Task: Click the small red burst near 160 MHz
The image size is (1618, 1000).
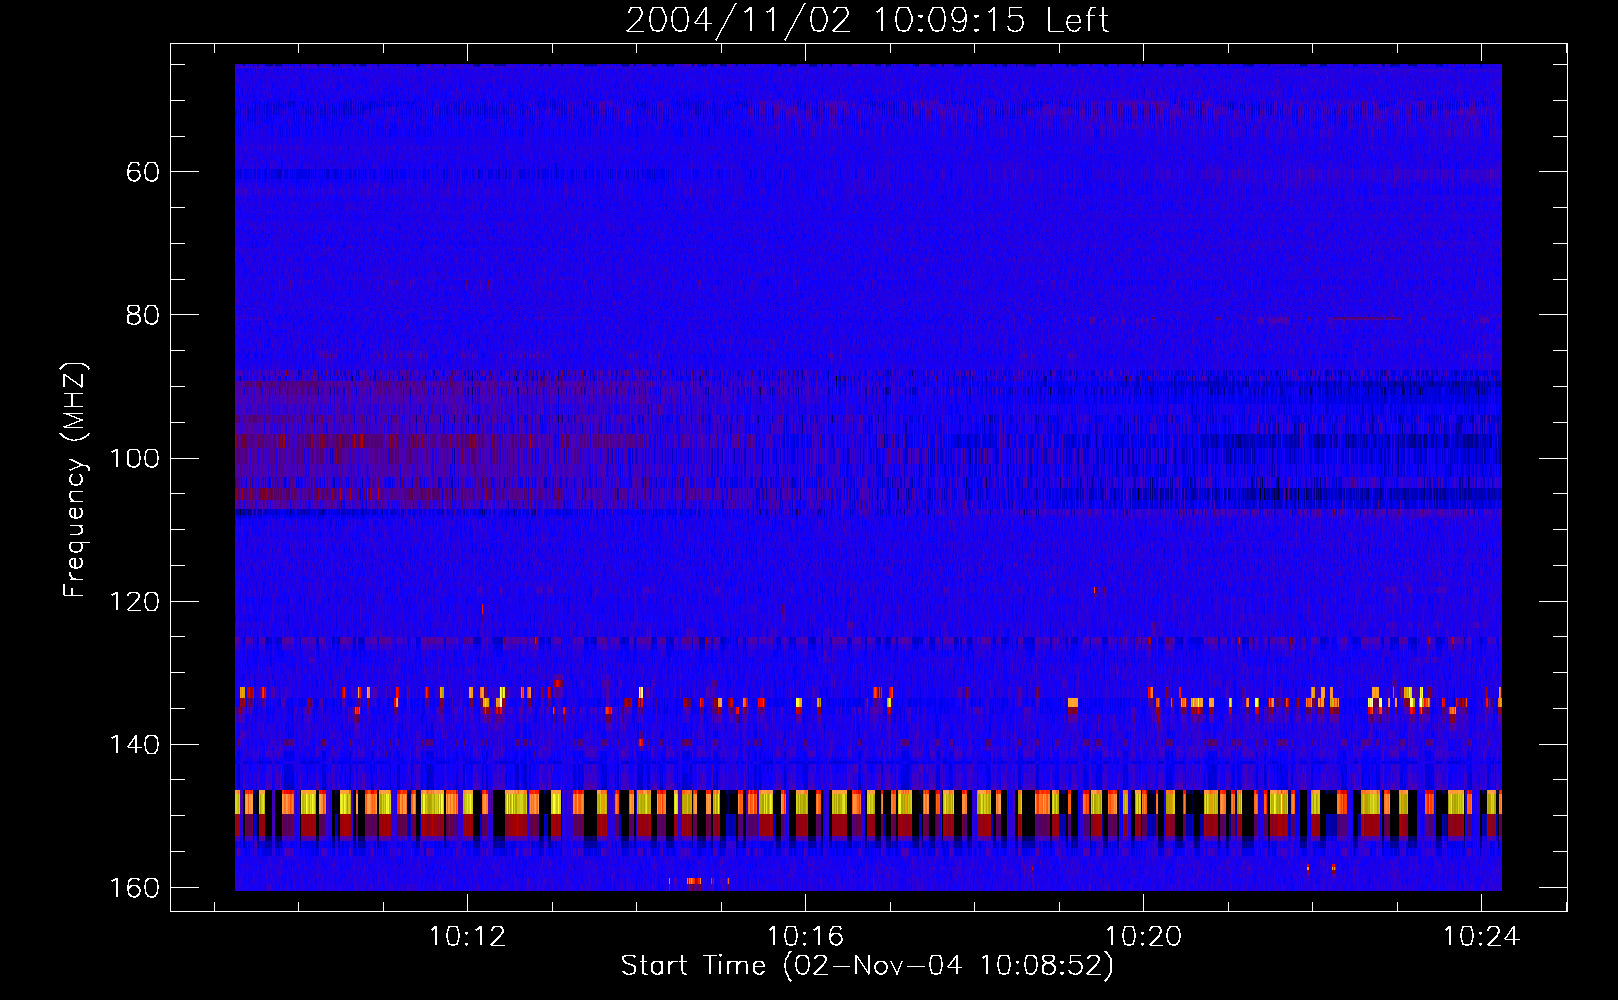Action: coord(694,881)
